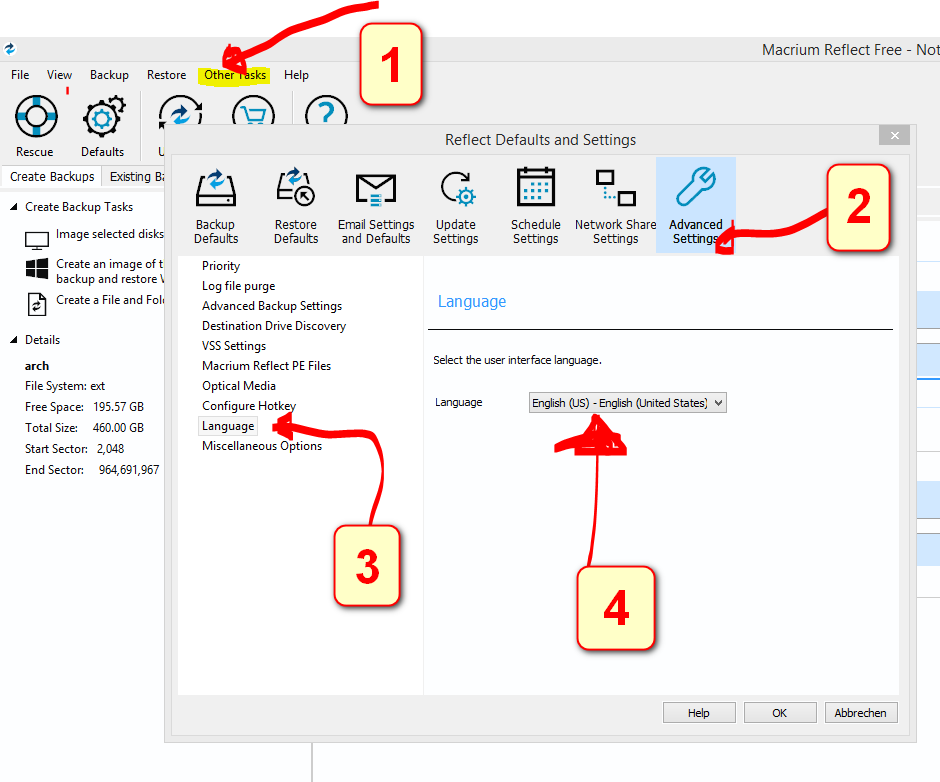The image size is (940, 782).
Task: Open the Restore menu
Action: (x=167, y=75)
